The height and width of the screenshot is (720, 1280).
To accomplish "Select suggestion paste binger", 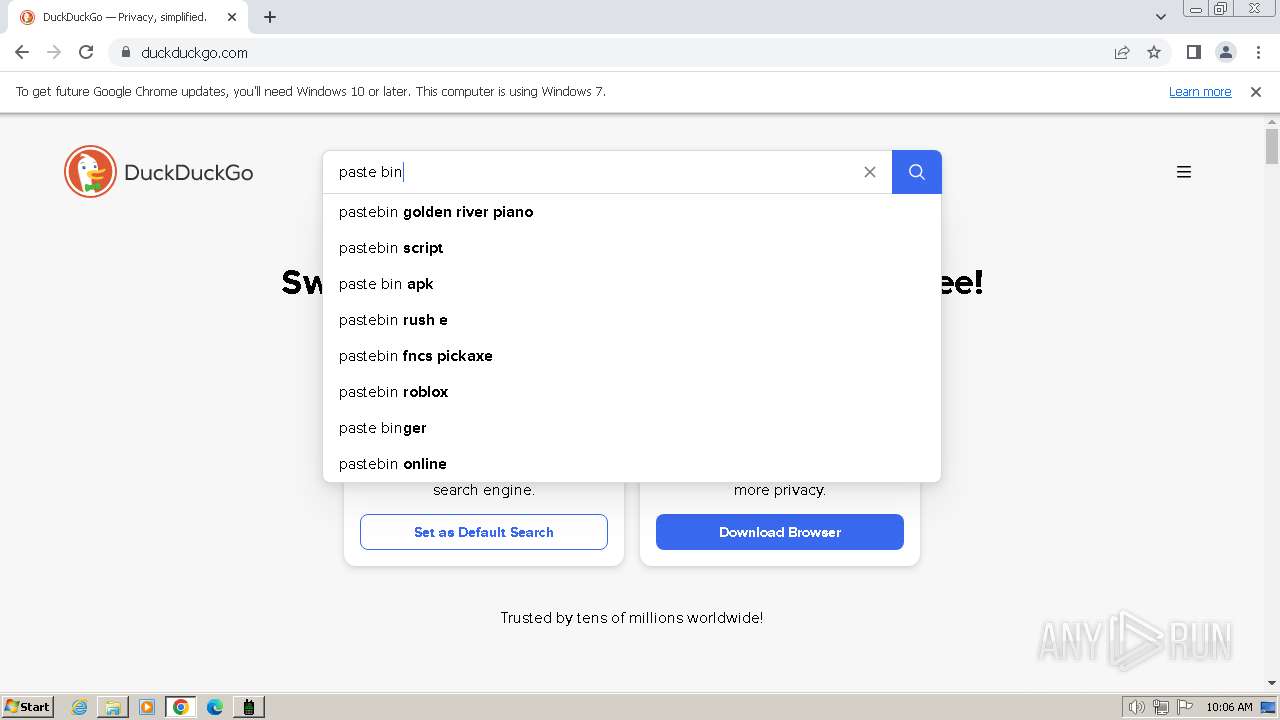I will pos(632,428).
